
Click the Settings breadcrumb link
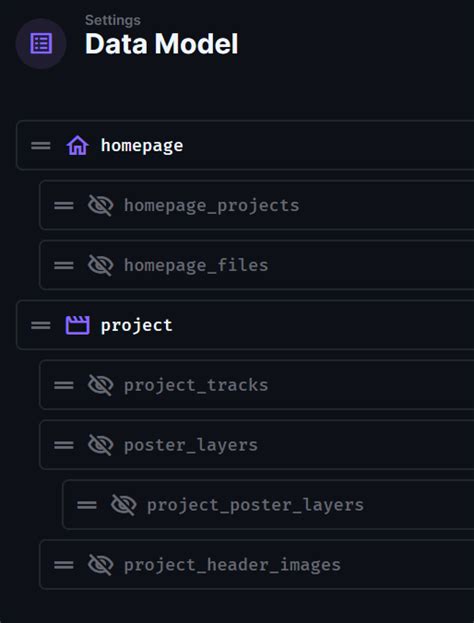coord(113,20)
